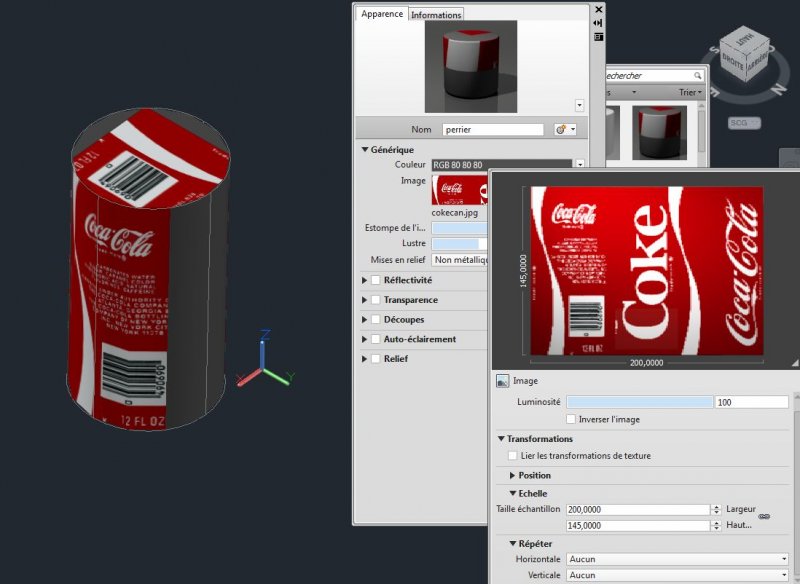Expand the Position section
The width and height of the screenshot is (800, 584).
(x=512, y=475)
